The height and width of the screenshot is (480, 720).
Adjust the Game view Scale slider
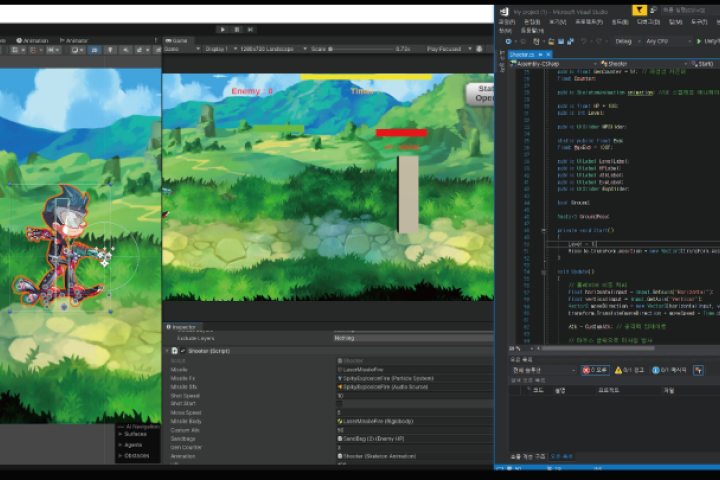coord(362,49)
